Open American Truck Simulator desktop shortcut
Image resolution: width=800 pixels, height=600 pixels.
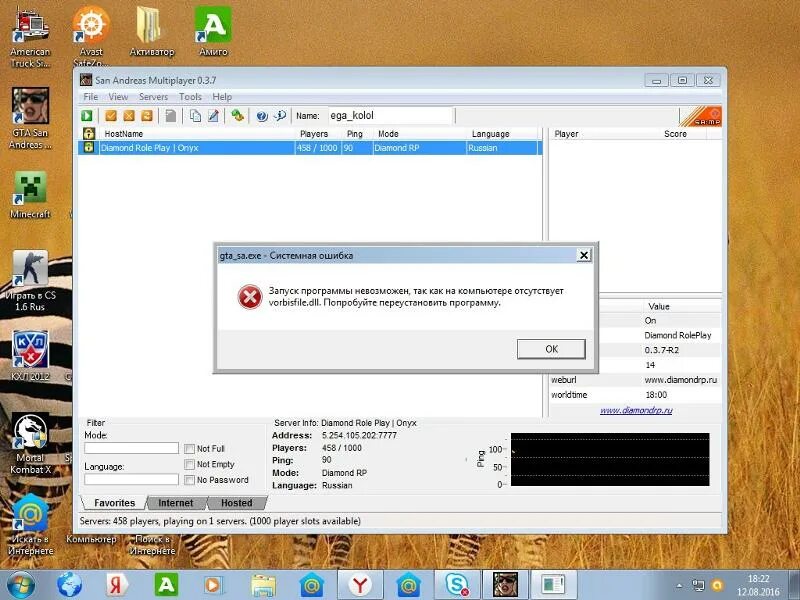pyautogui.click(x=30, y=37)
